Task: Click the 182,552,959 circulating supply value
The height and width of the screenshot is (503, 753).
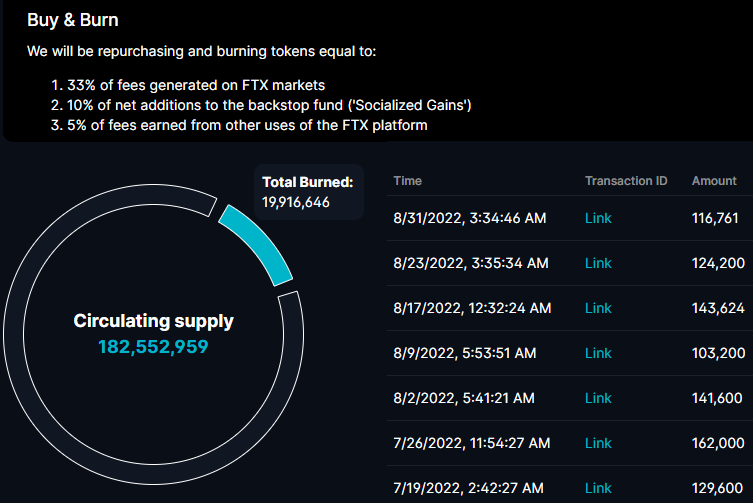Action: [153, 347]
